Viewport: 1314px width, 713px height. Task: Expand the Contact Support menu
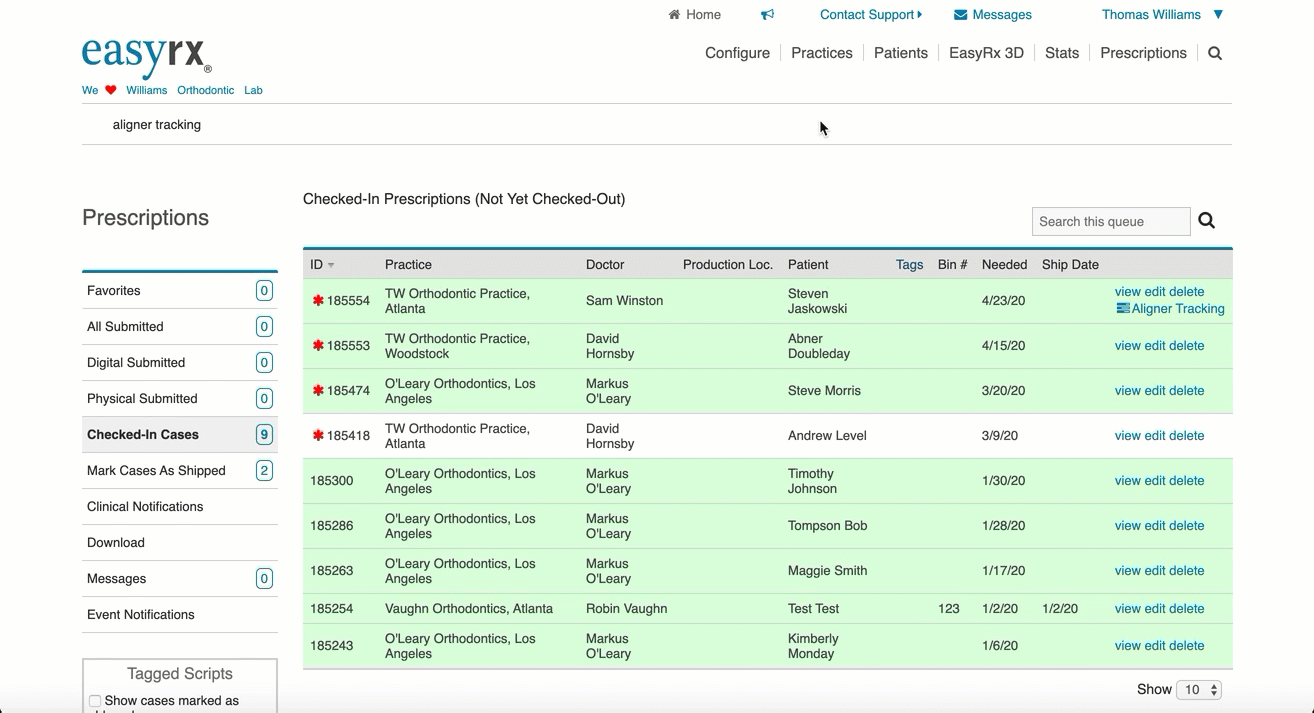tap(870, 15)
